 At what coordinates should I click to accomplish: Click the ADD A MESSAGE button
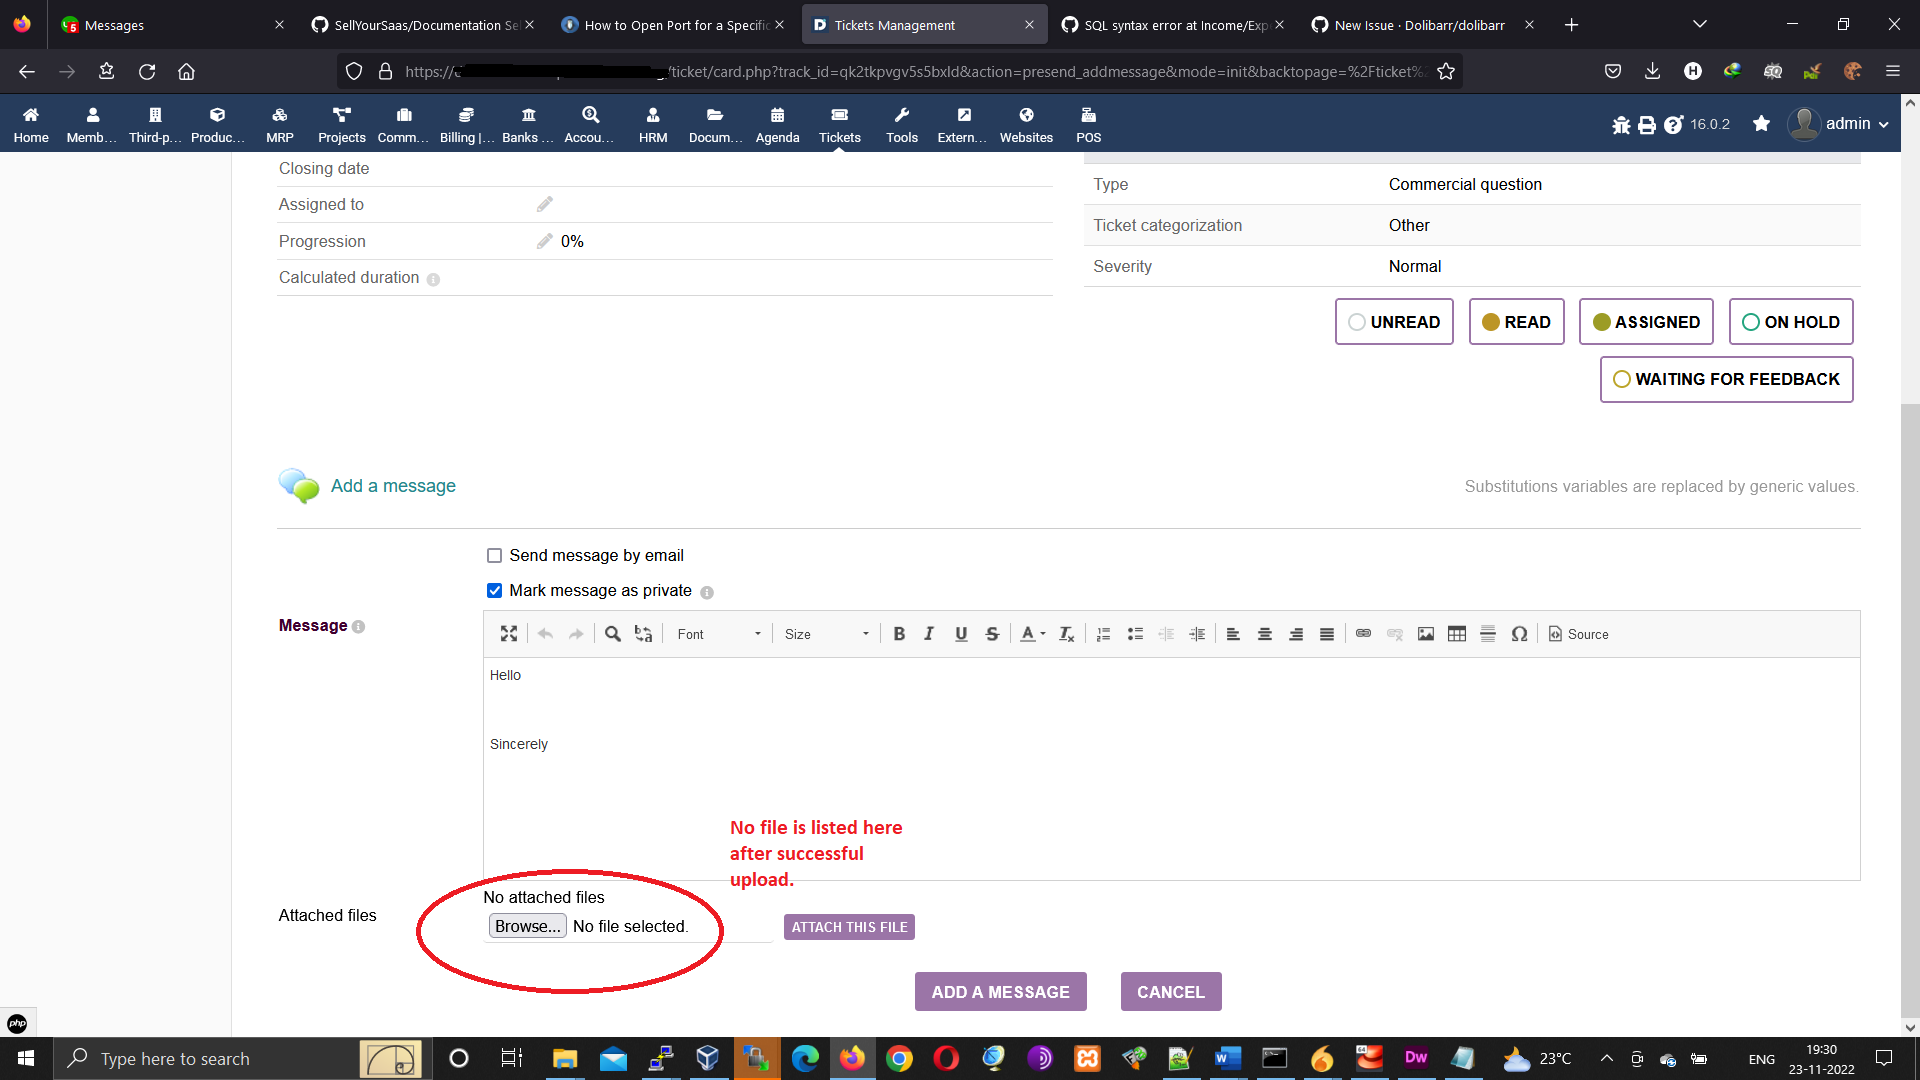[1000, 991]
